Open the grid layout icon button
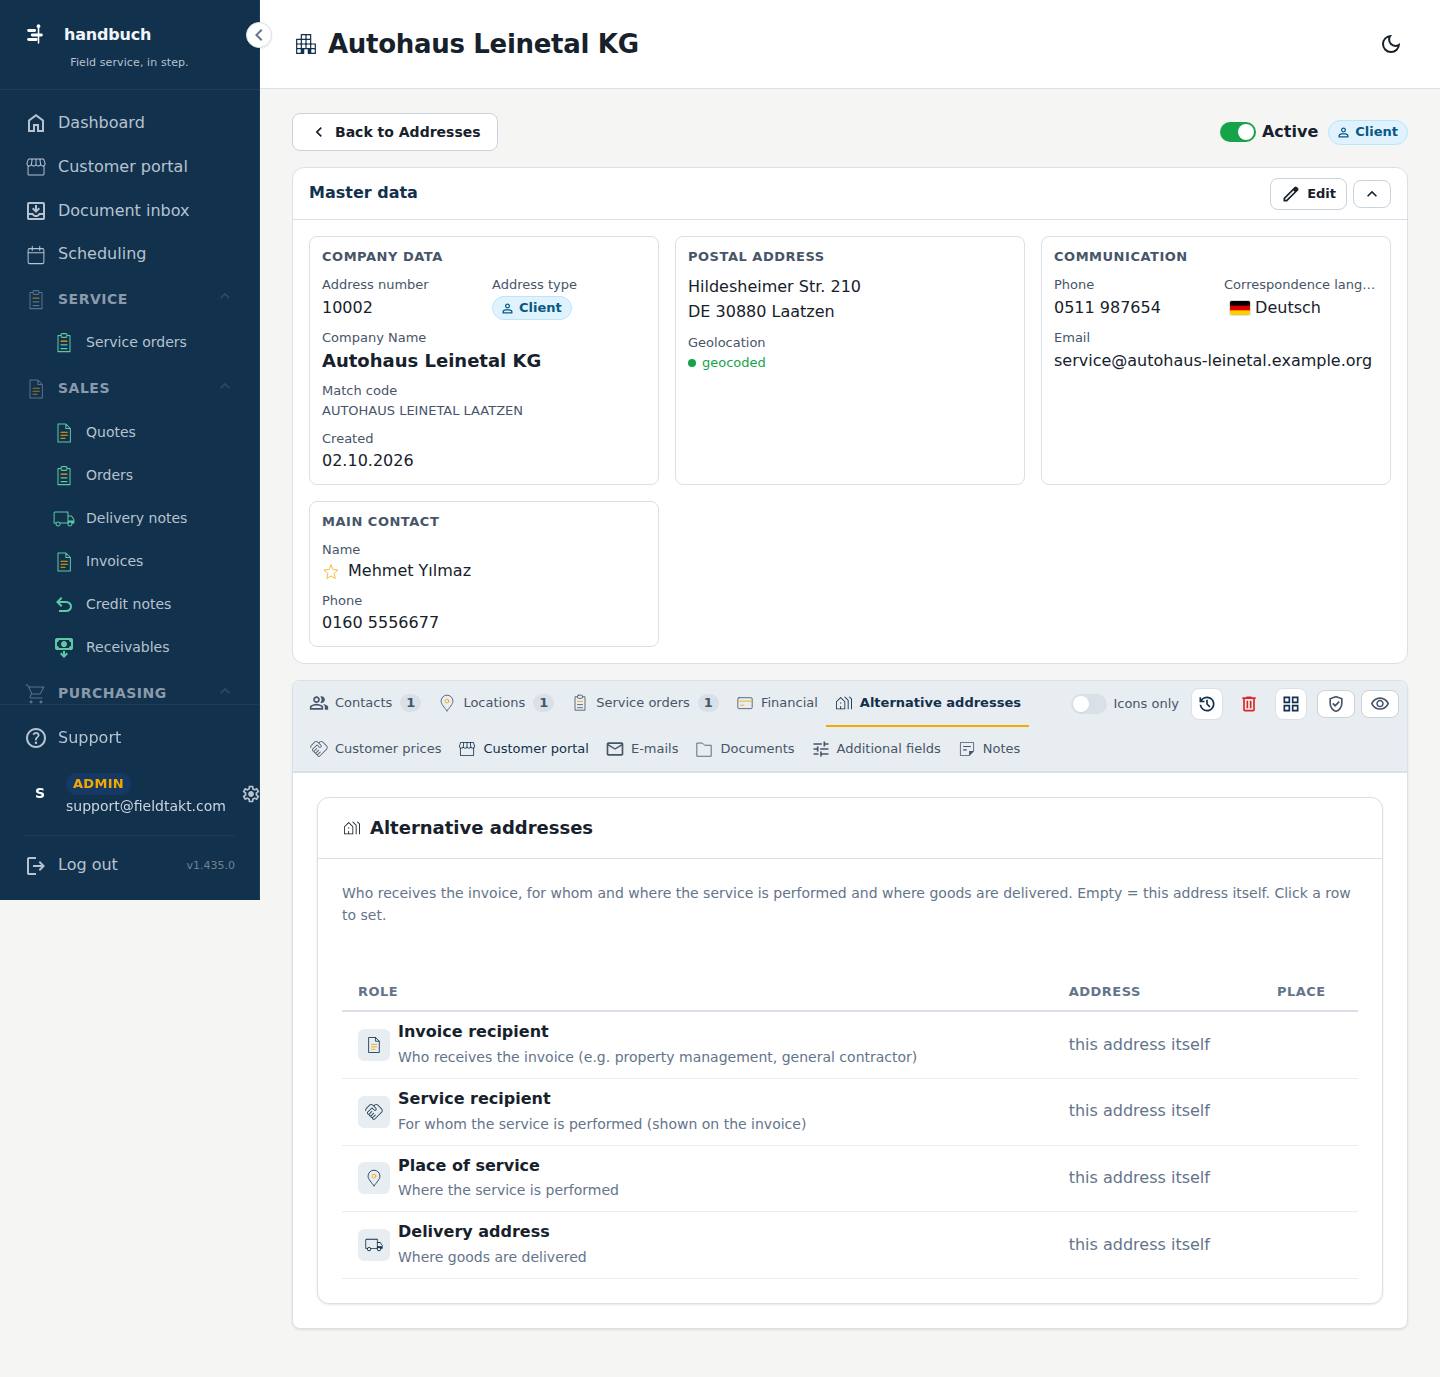The width and height of the screenshot is (1440, 1377). [x=1291, y=704]
